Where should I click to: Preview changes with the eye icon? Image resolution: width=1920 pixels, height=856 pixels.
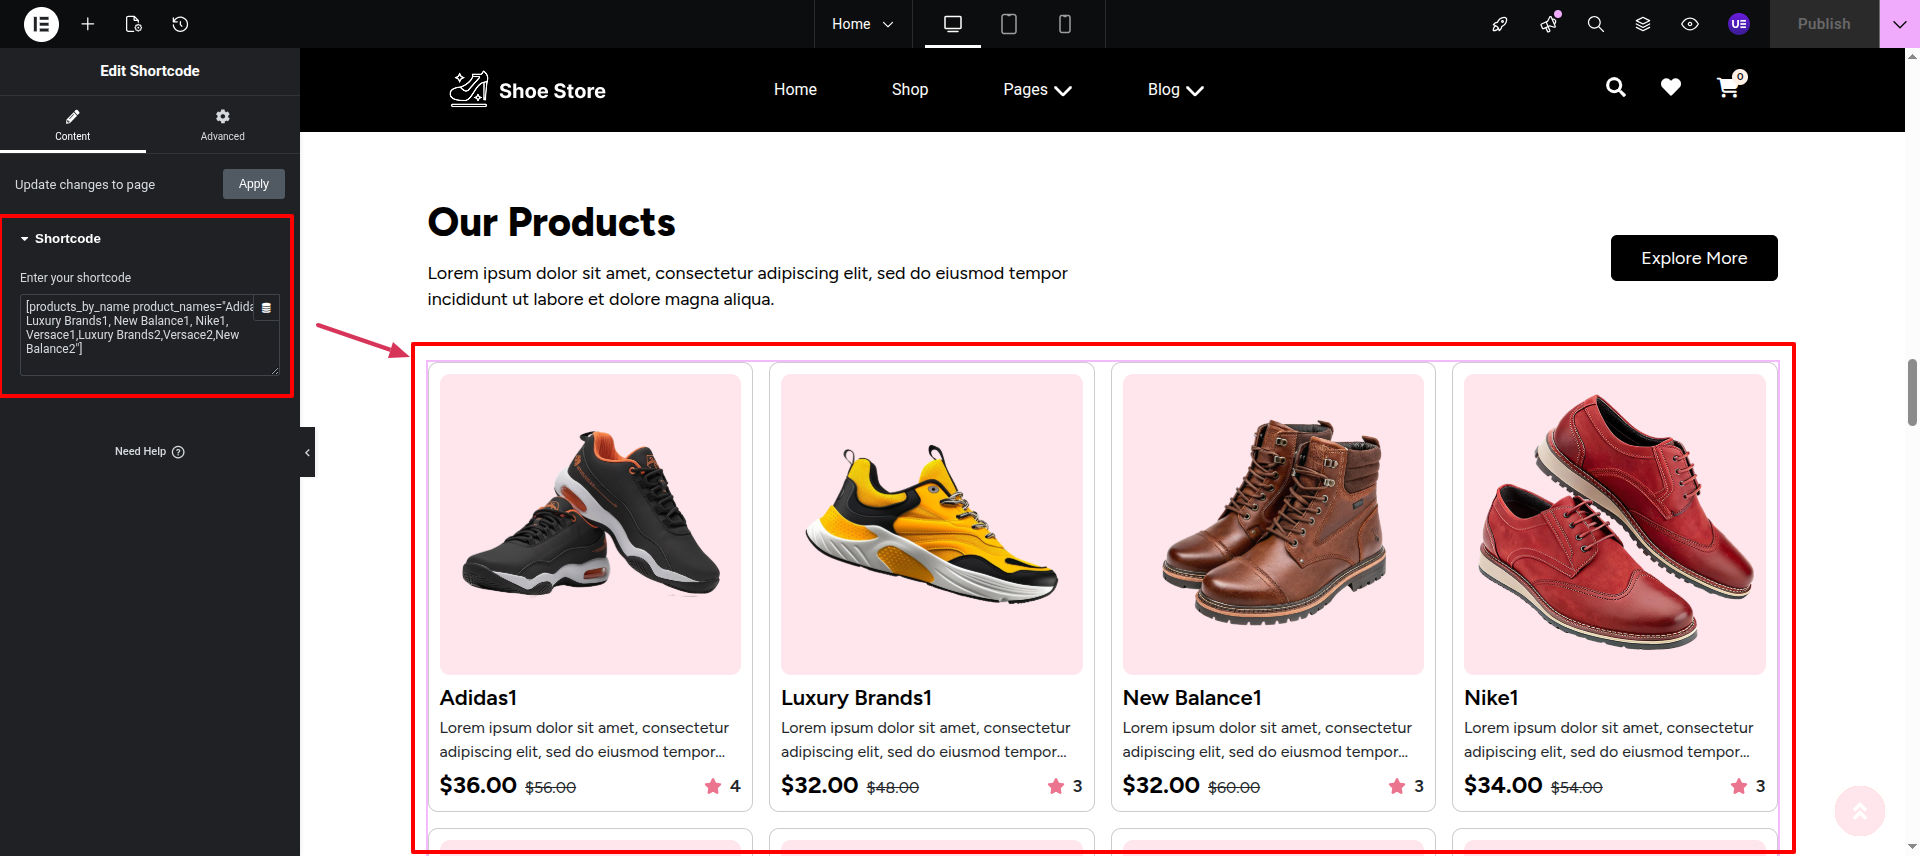tap(1690, 24)
